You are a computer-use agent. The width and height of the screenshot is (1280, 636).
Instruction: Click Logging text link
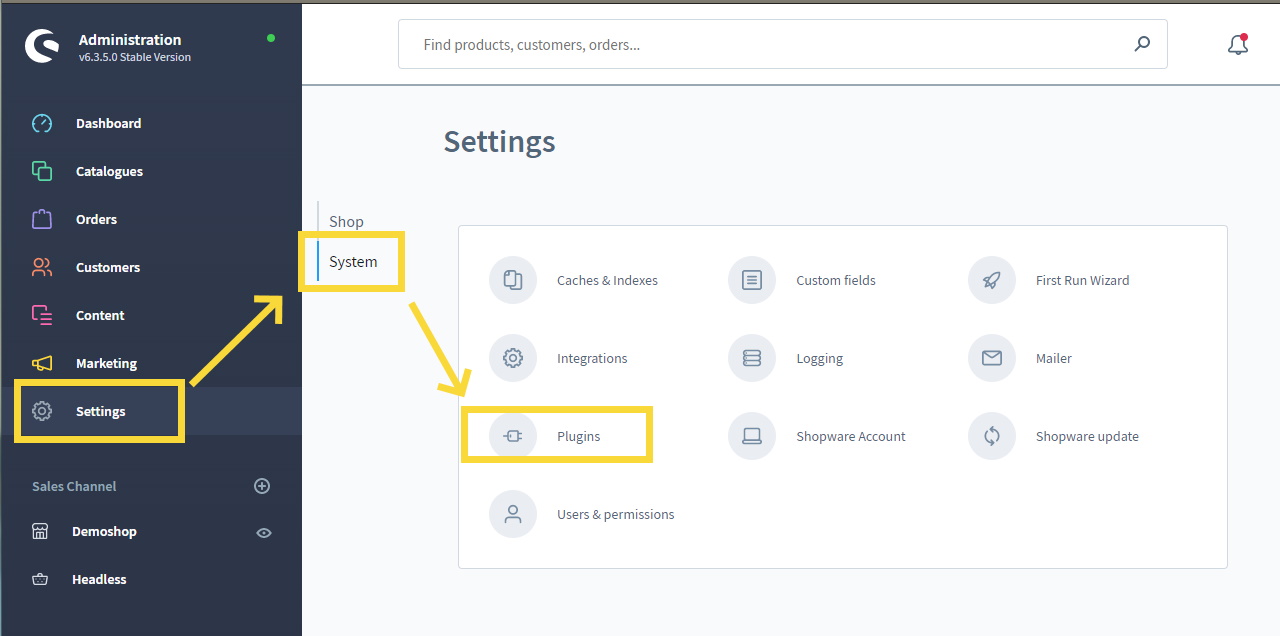coord(820,358)
